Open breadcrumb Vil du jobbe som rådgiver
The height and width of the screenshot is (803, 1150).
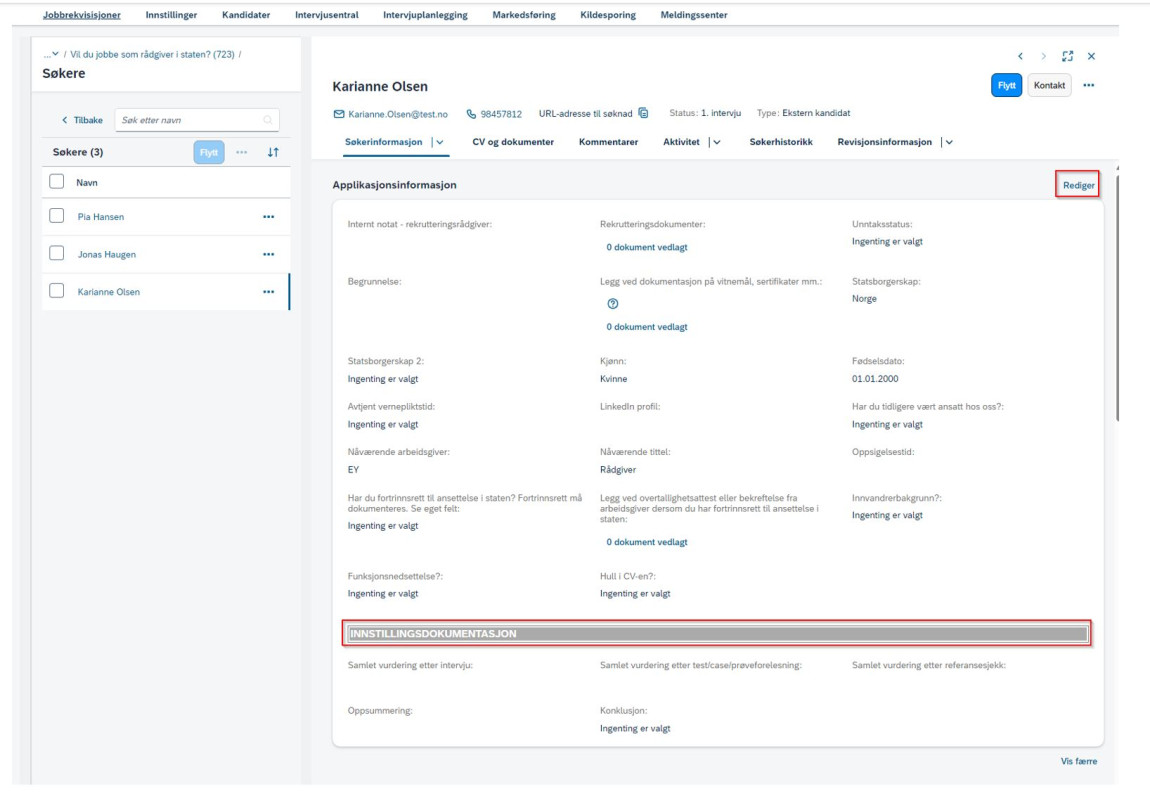click(x=152, y=54)
